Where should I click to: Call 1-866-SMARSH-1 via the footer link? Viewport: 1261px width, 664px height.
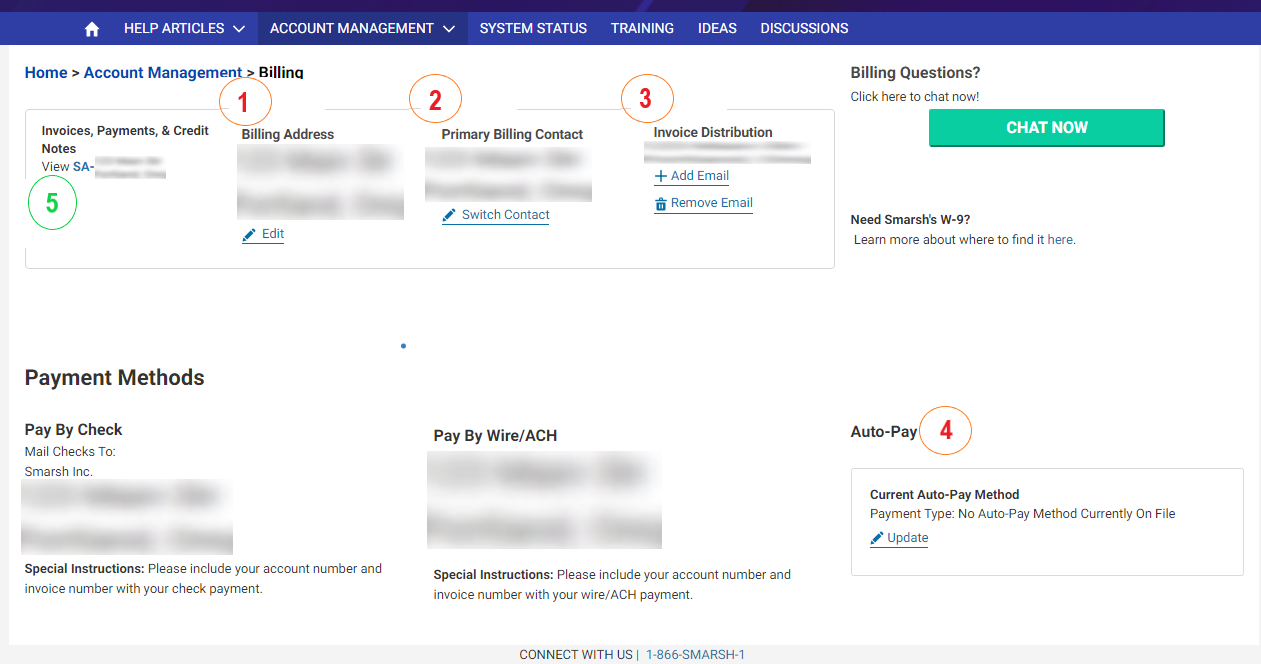(694, 654)
